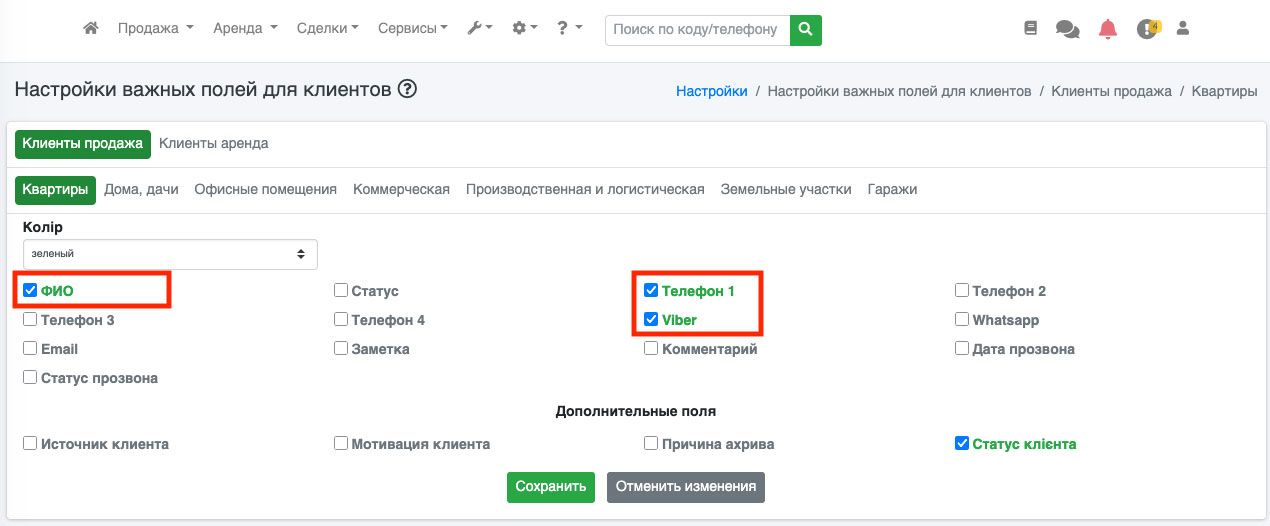Open the Колір color select dropdown
This screenshot has height=526, width=1270.
170,254
